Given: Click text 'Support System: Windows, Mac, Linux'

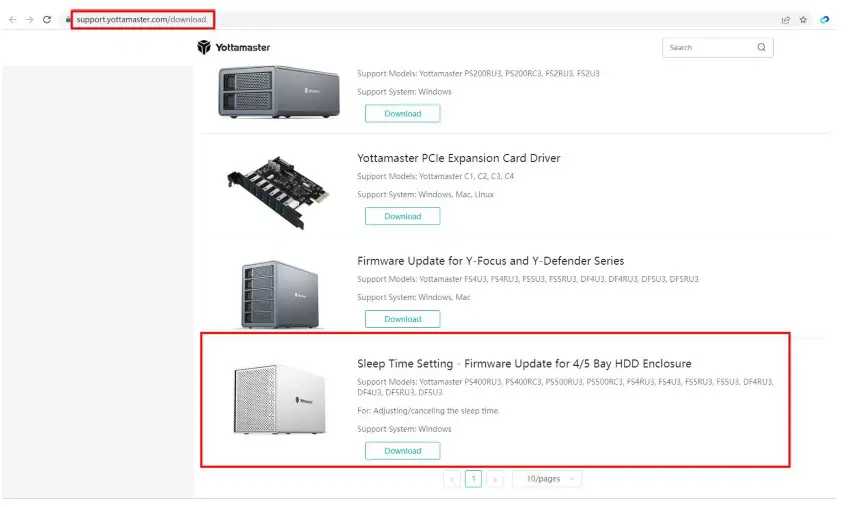Looking at the screenshot, I should click(x=426, y=195).
